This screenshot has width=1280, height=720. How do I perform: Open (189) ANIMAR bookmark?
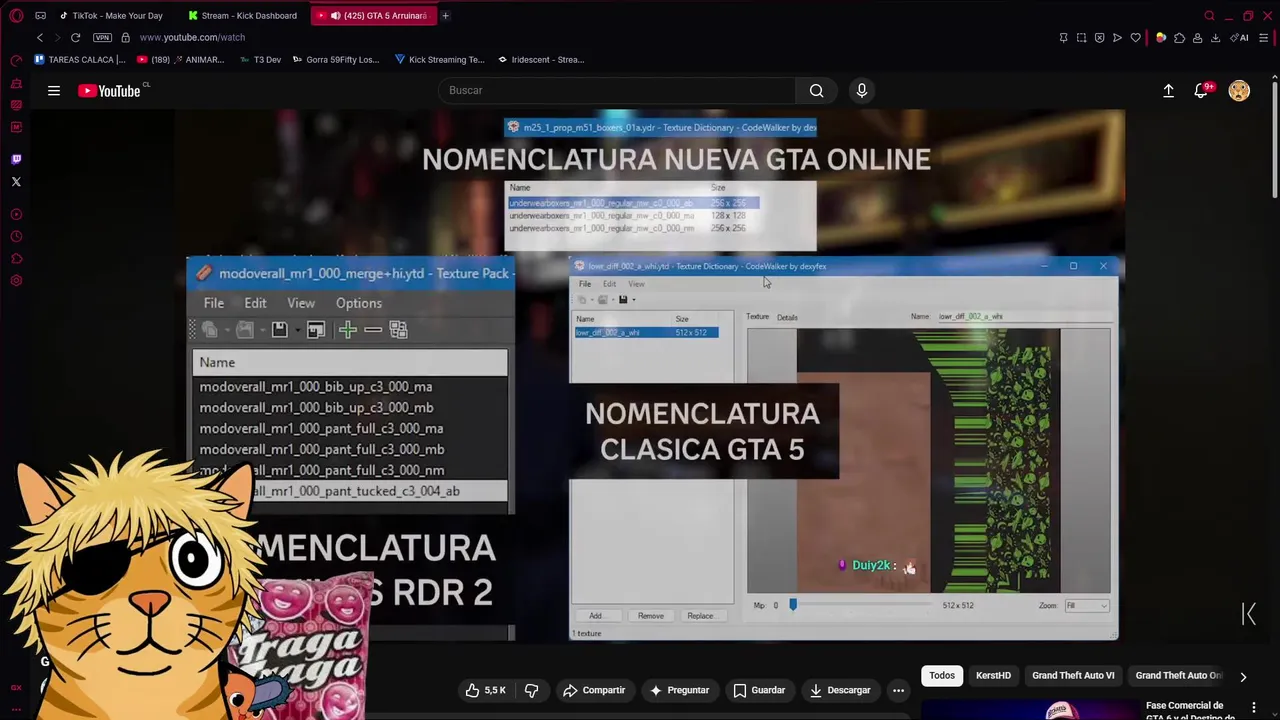pos(181,60)
